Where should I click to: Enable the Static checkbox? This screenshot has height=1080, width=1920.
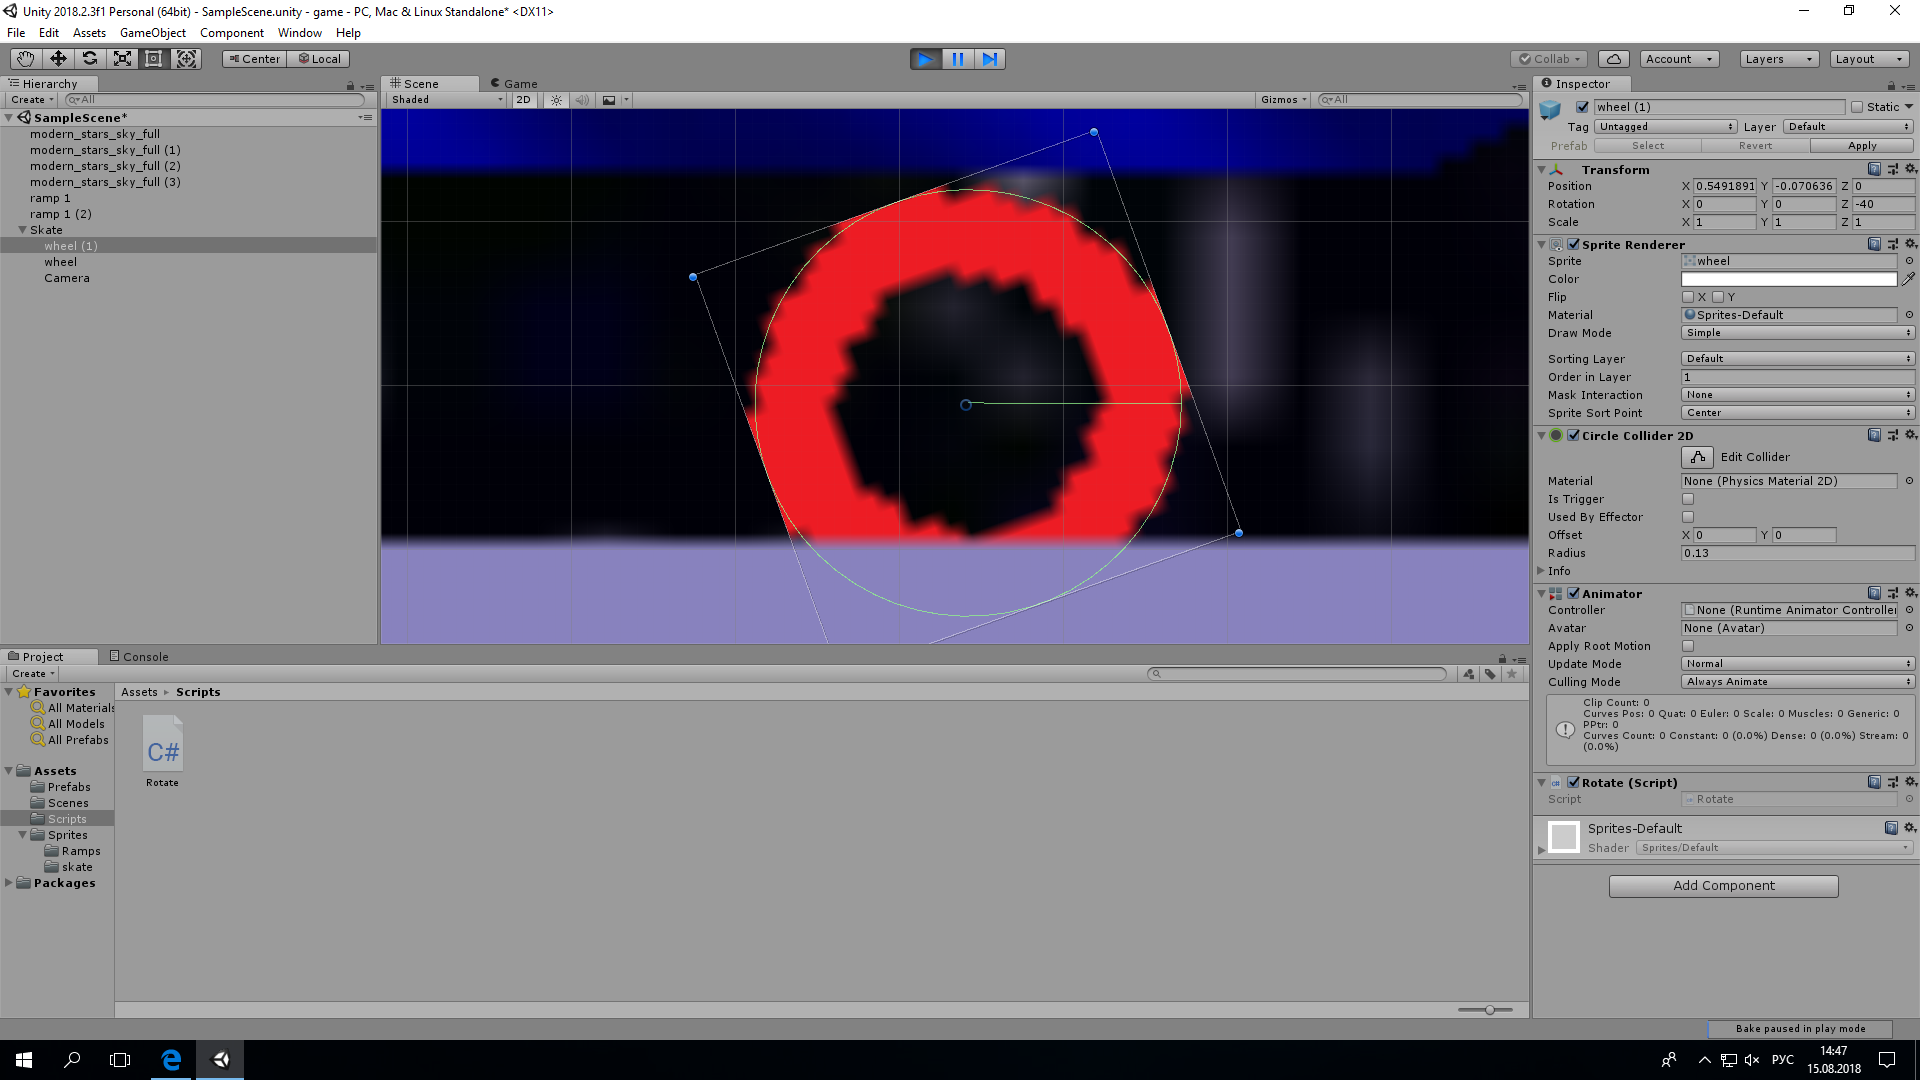coord(1857,107)
